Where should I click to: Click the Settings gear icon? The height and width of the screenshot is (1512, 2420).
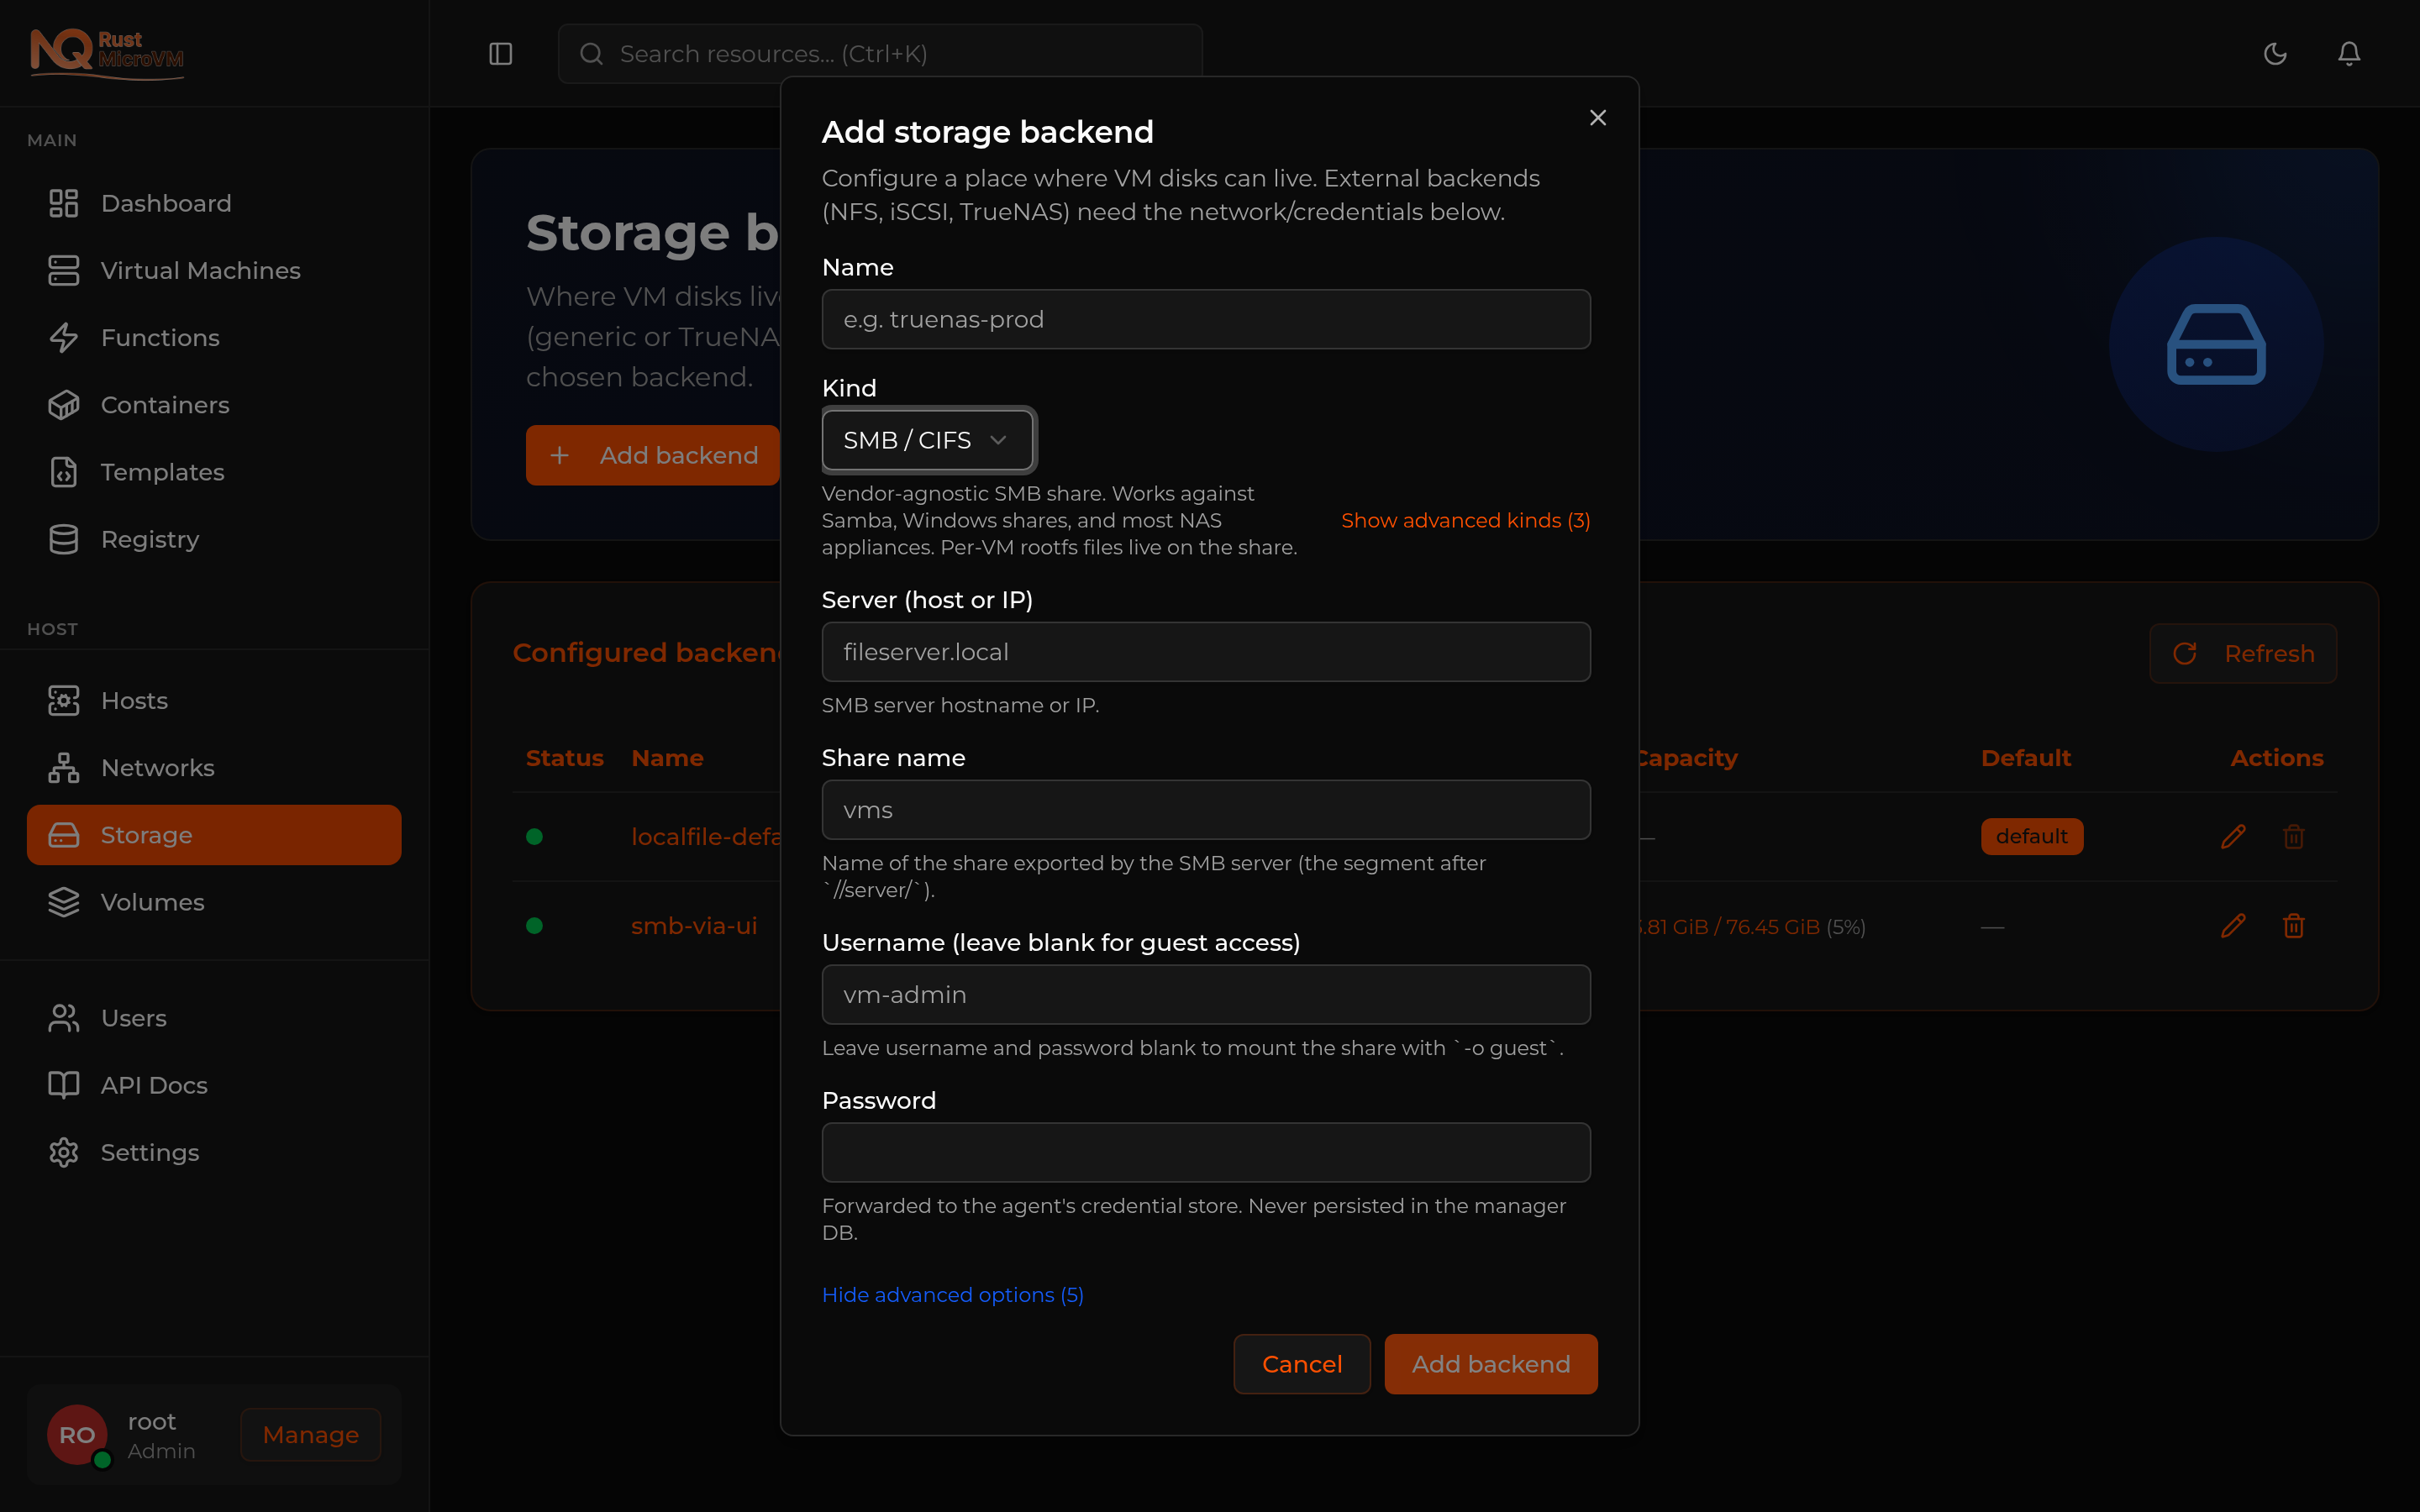[64, 1152]
